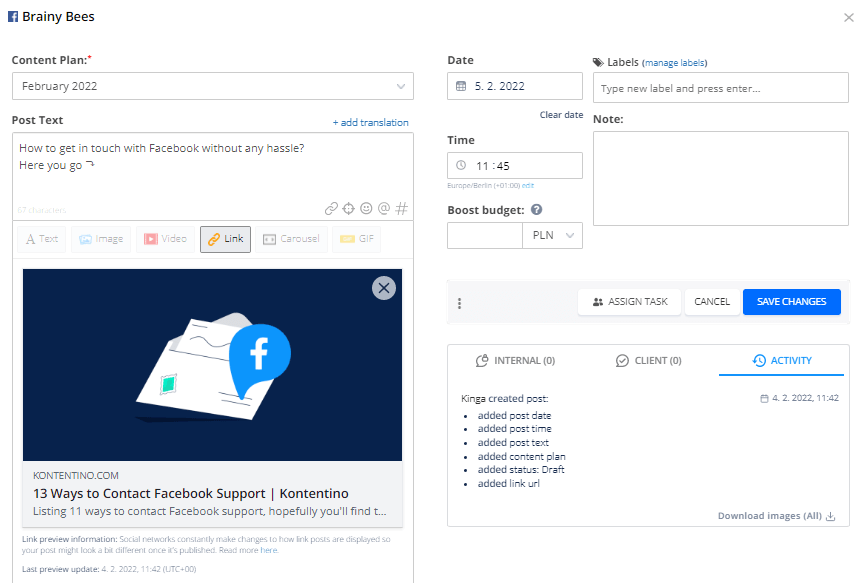Switch to the INTERNAL (0) comments tab
This screenshot has height=583, width=862.
515,361
